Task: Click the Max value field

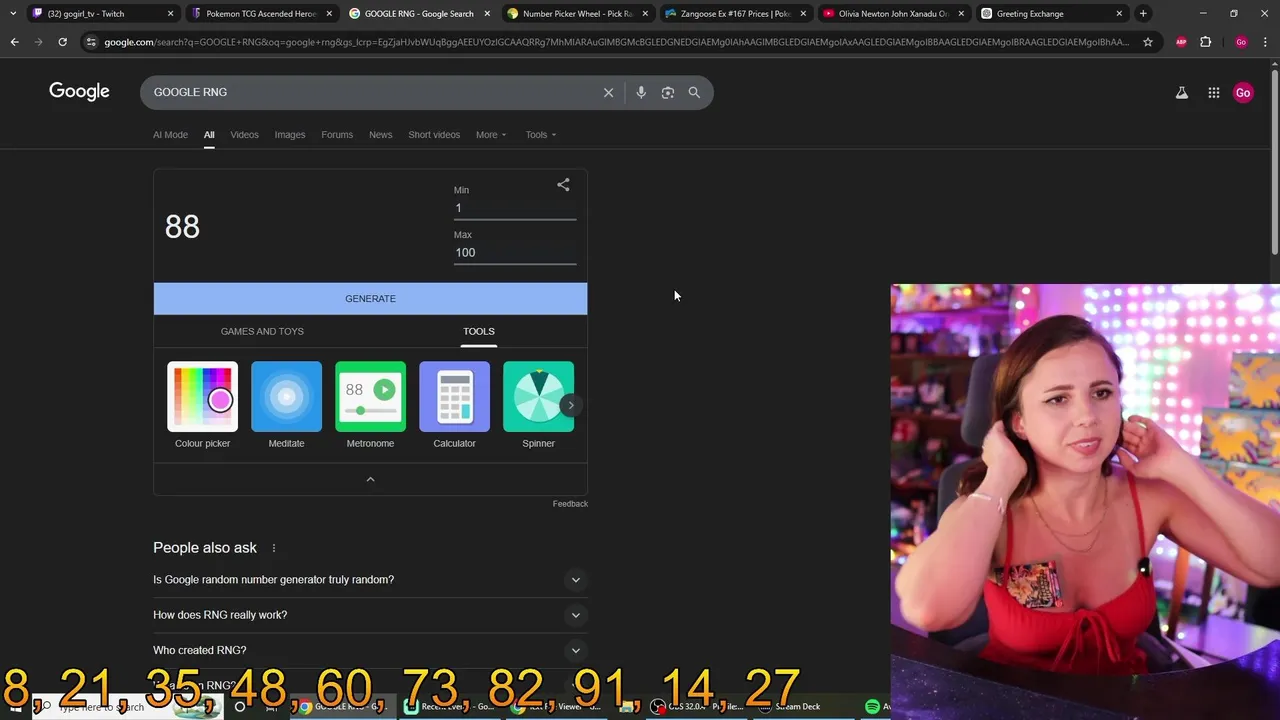Action: click(515, 253)
